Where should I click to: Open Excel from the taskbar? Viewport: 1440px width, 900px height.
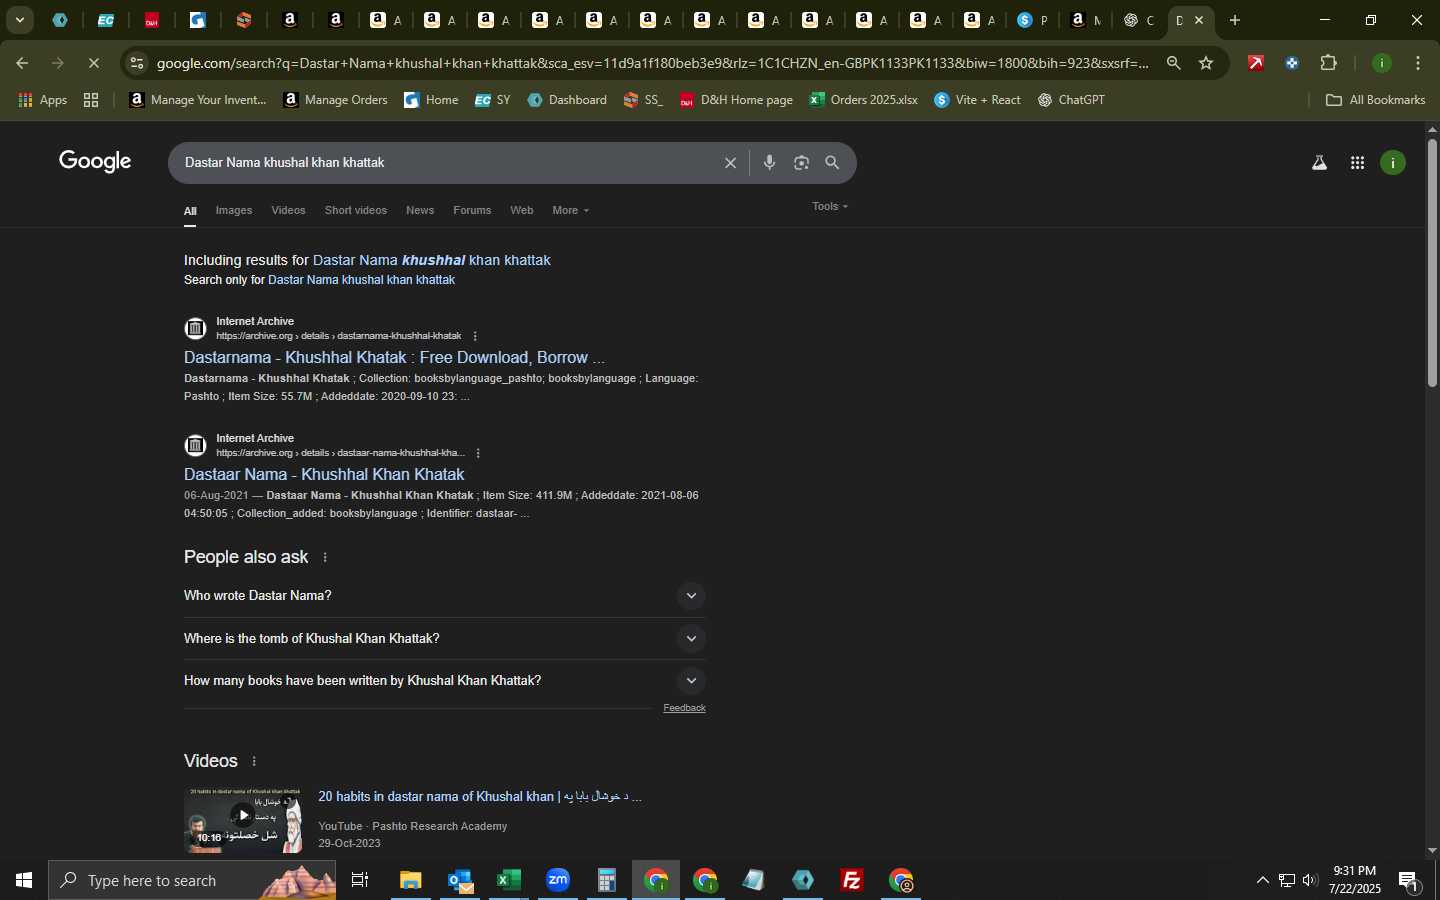pos(509,880)
